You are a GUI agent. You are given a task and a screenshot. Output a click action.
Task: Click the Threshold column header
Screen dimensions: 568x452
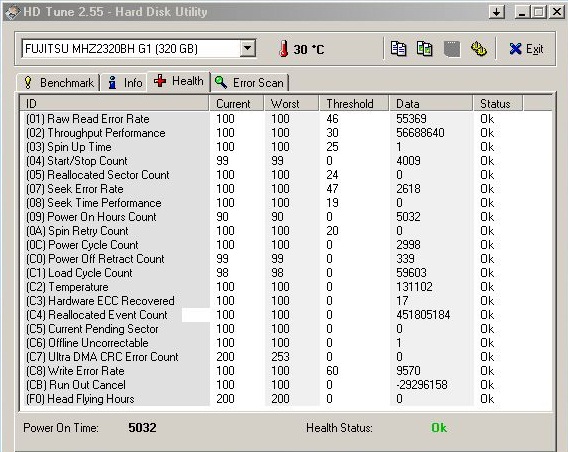354,104
